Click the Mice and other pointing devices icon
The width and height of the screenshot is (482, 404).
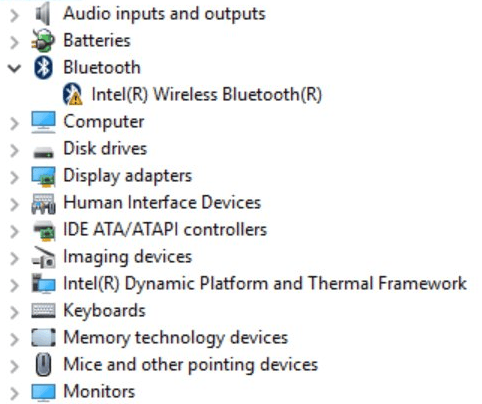coord(43,365)
